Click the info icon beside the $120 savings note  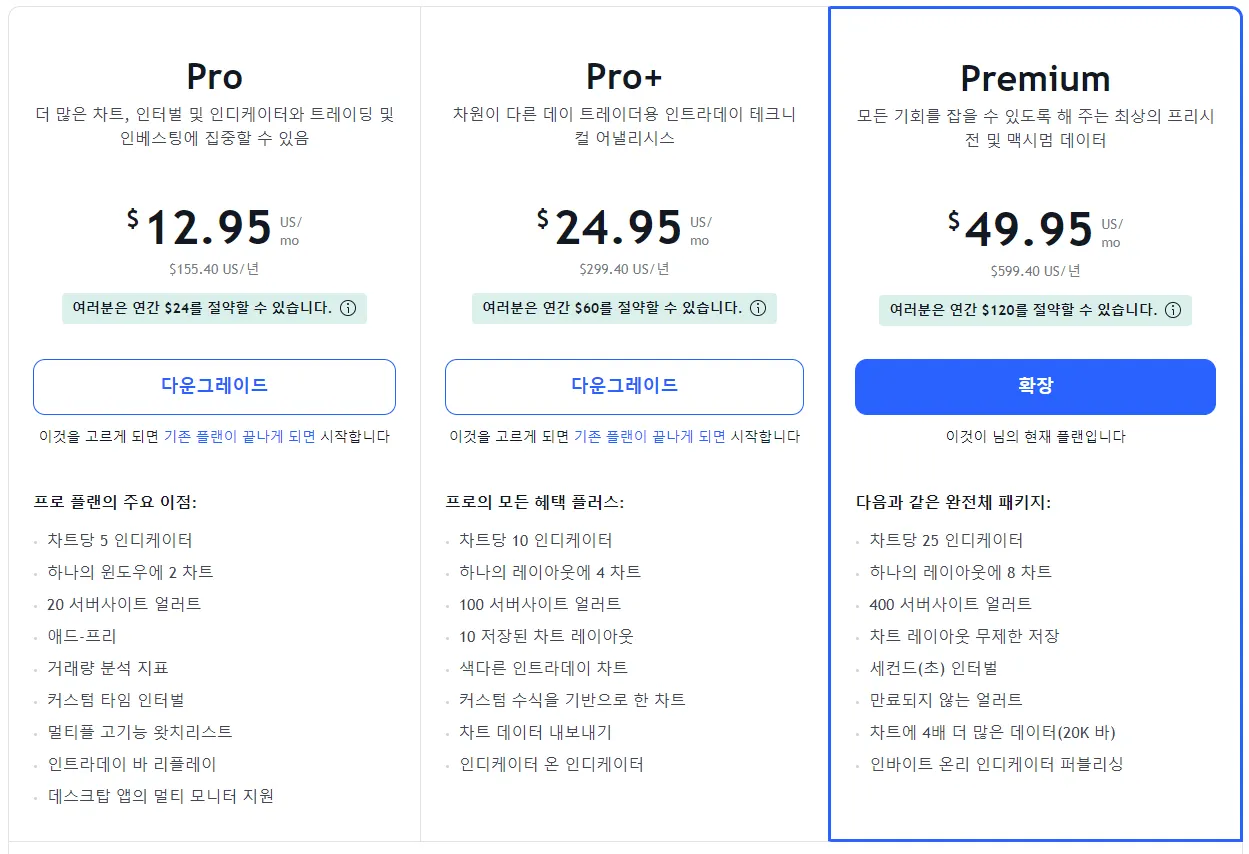[1173, 310]
